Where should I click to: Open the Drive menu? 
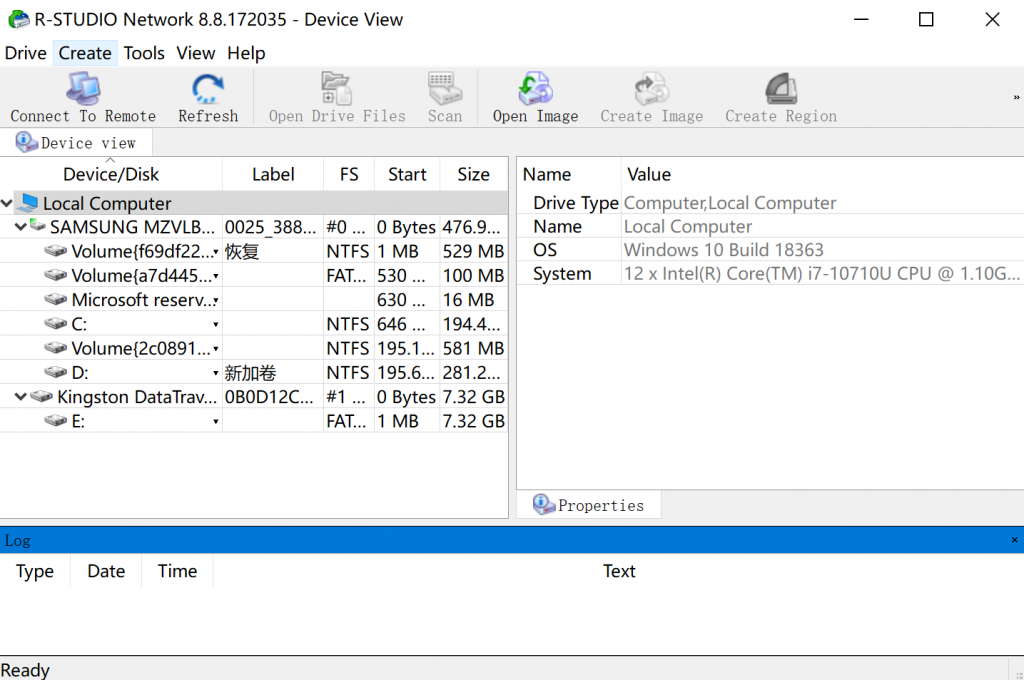(x=25, y=53)
